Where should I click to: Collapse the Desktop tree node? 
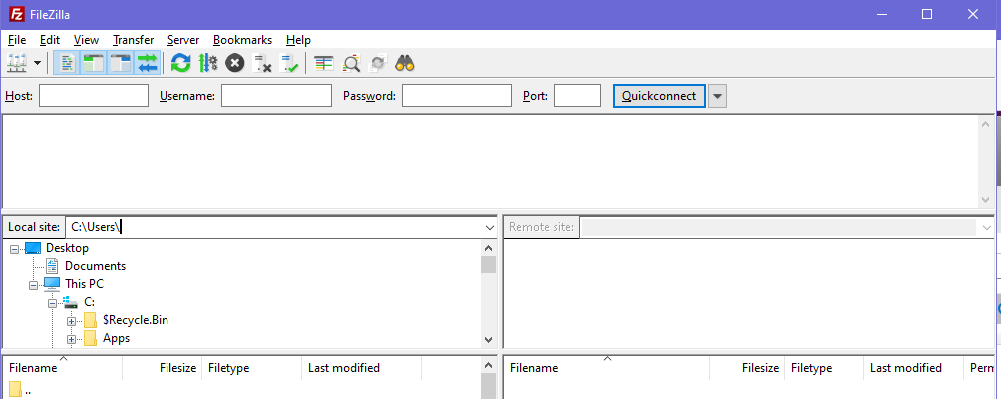[x=14, y=248]
